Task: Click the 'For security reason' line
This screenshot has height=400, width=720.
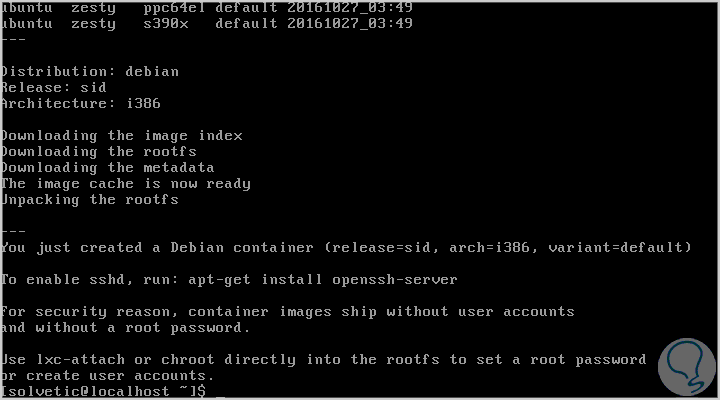Action: point(287,311)
